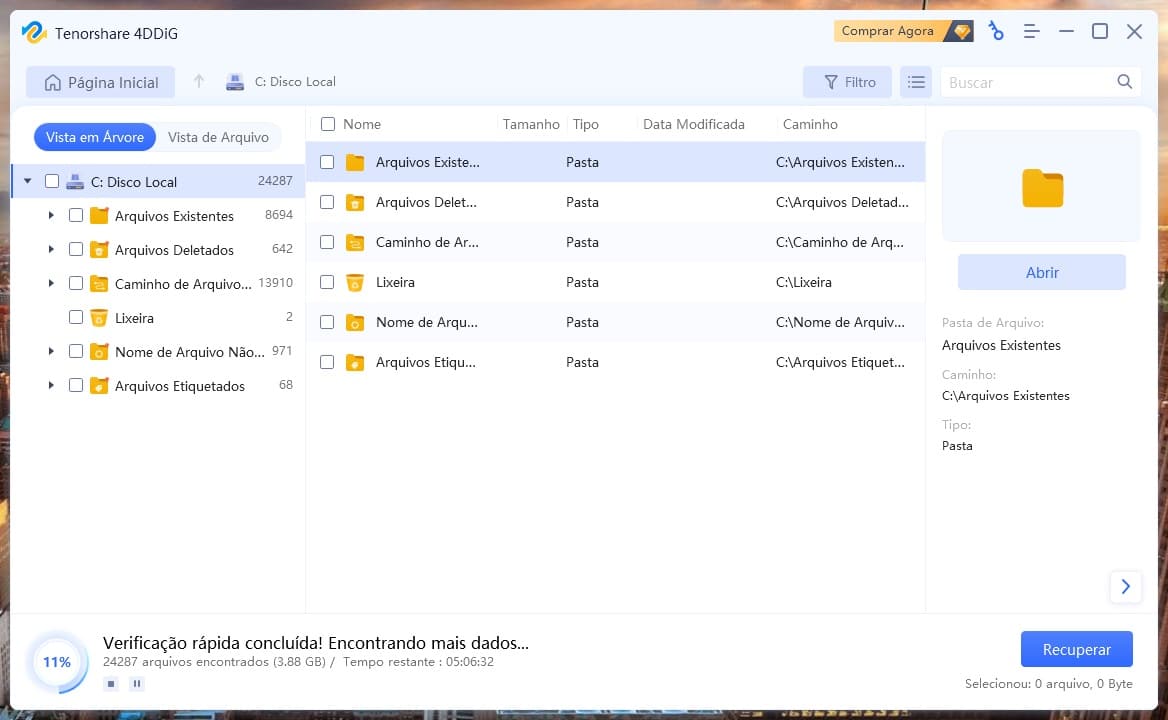Pause the scan with the pause icon

pyautogui.click(x=137, y=684)
